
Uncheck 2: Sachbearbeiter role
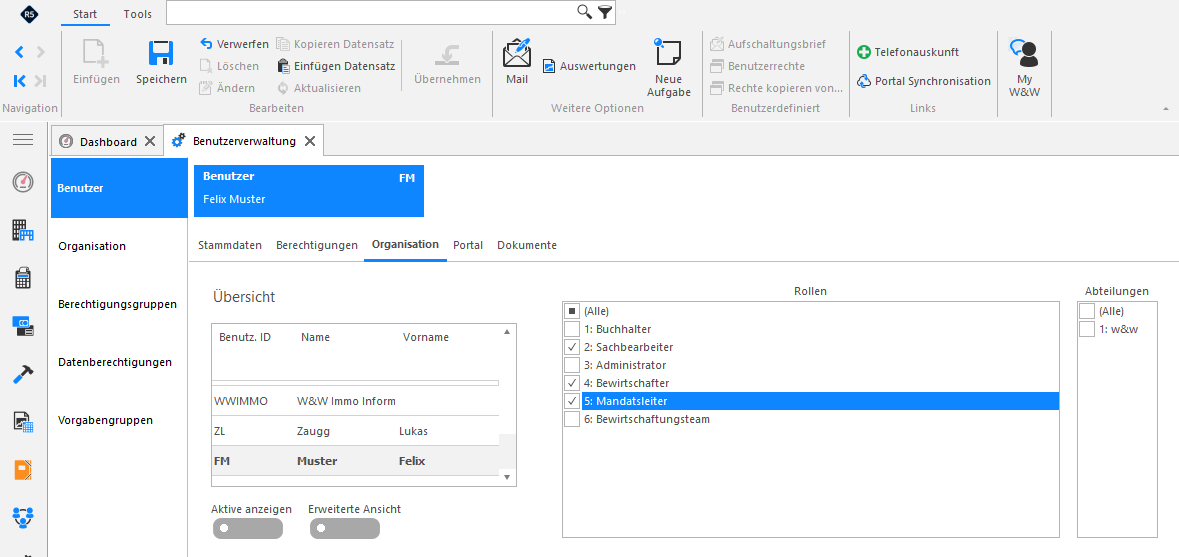click(x=572, y=347)
